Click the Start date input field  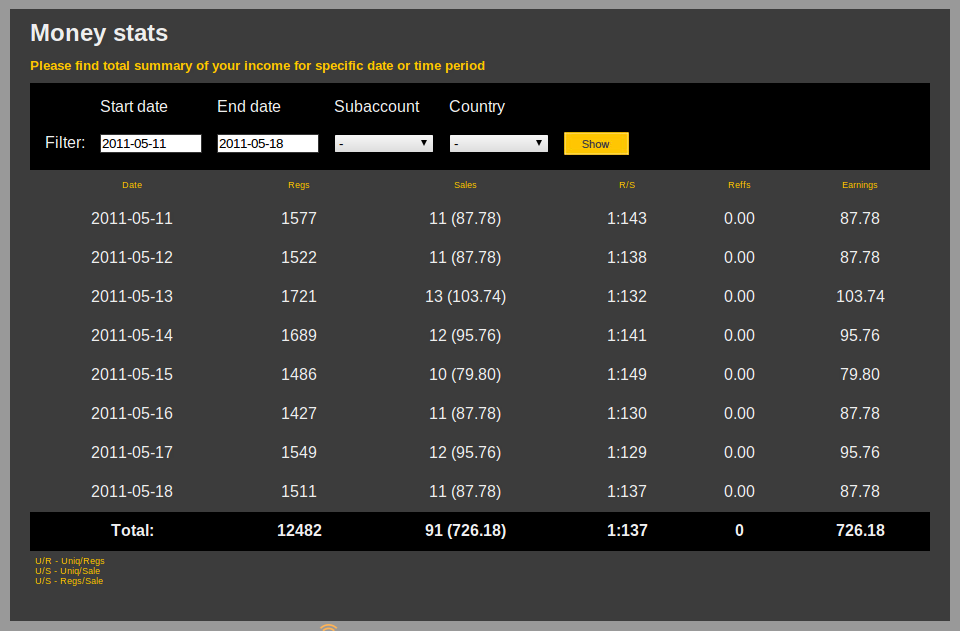151,143
